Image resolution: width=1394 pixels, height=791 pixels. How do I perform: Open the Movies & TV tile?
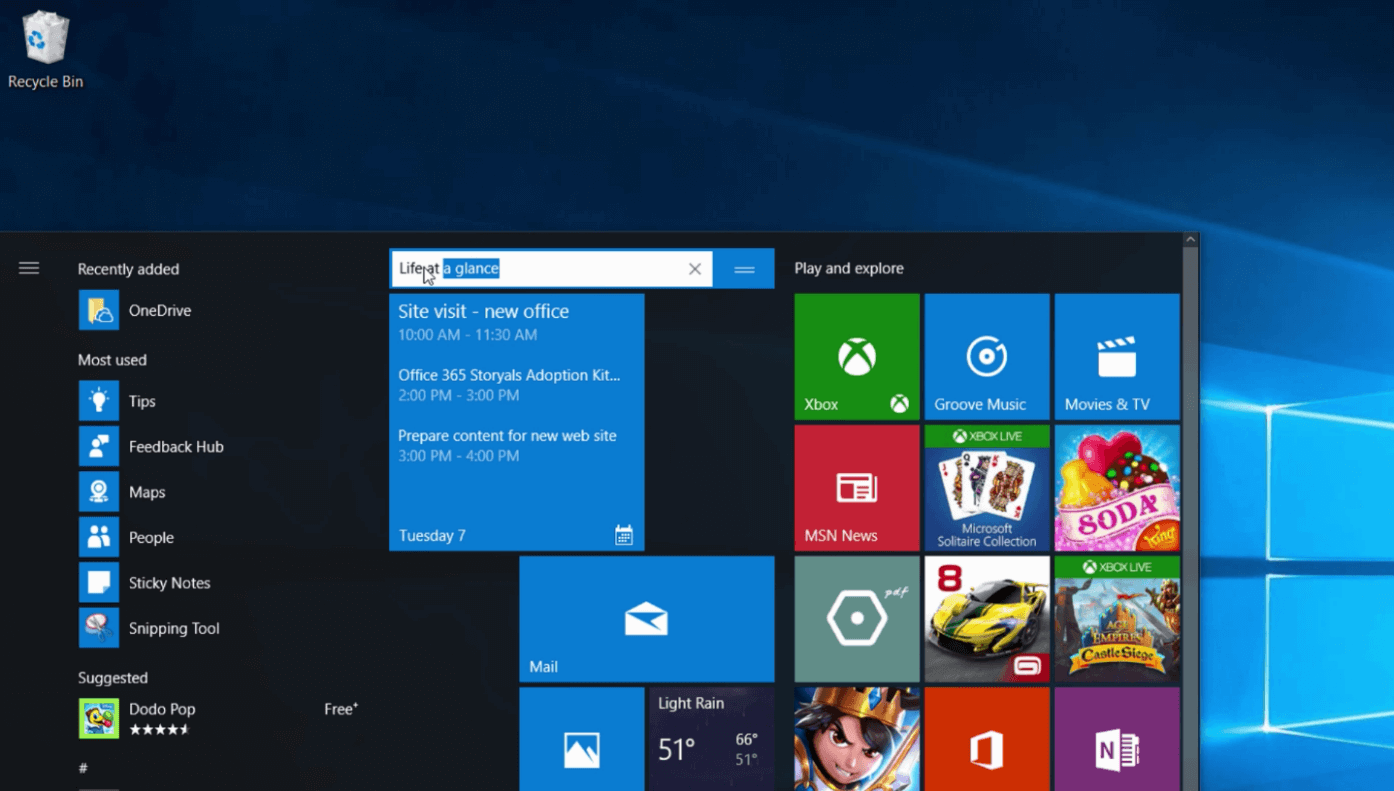[x=1116, y=356]
